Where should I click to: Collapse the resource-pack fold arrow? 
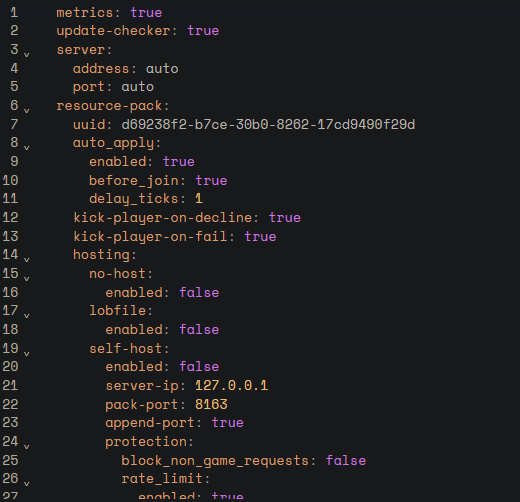point(27,110)
